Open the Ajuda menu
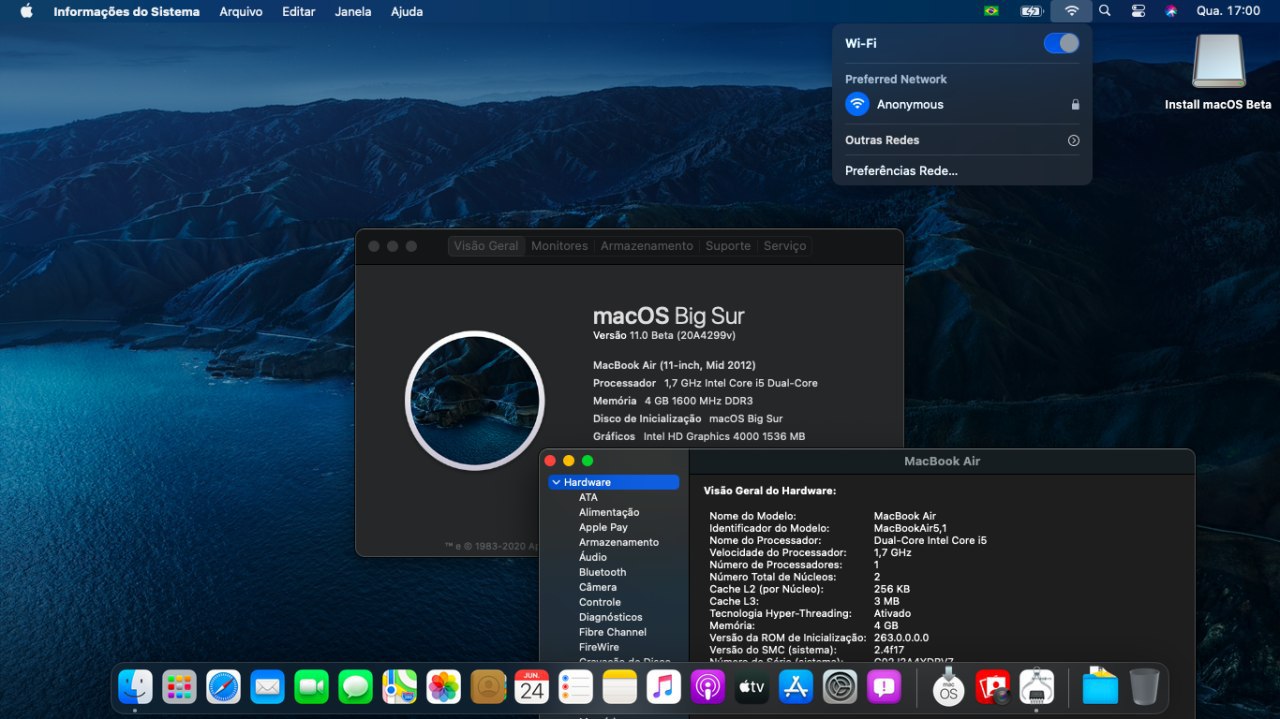This screenshot has height=719, width=1280. point(407,11)
